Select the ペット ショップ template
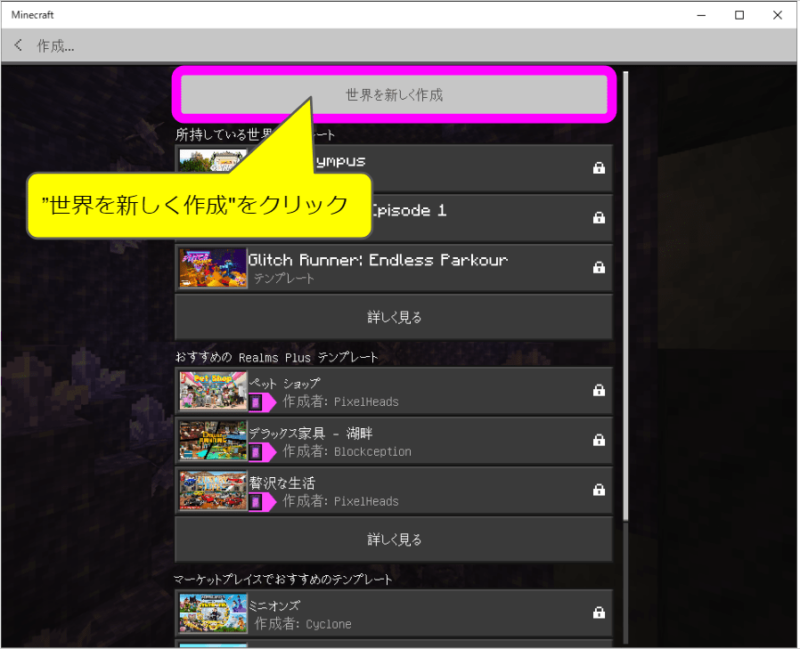The image size is (800, 649). [x=393, y=390]
